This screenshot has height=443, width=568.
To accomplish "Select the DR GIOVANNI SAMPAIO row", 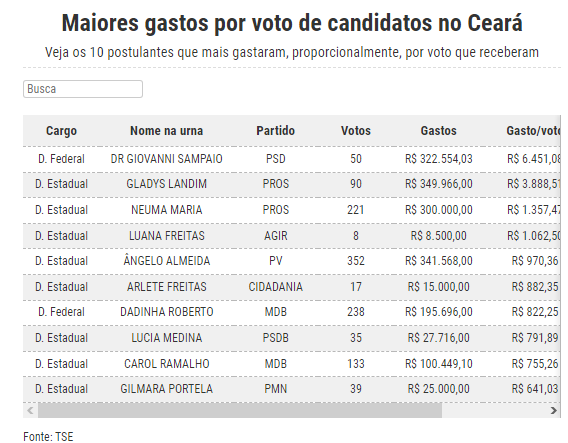I will [x=292, y=159].
